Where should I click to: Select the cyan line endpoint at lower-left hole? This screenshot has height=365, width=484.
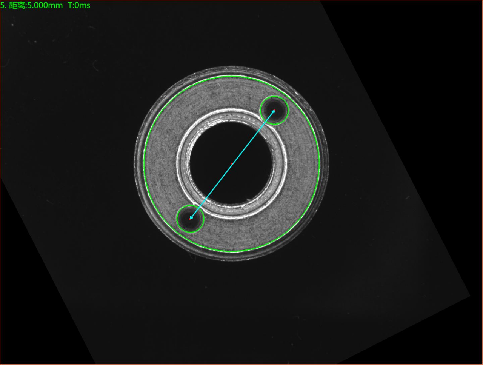(191, 218)
